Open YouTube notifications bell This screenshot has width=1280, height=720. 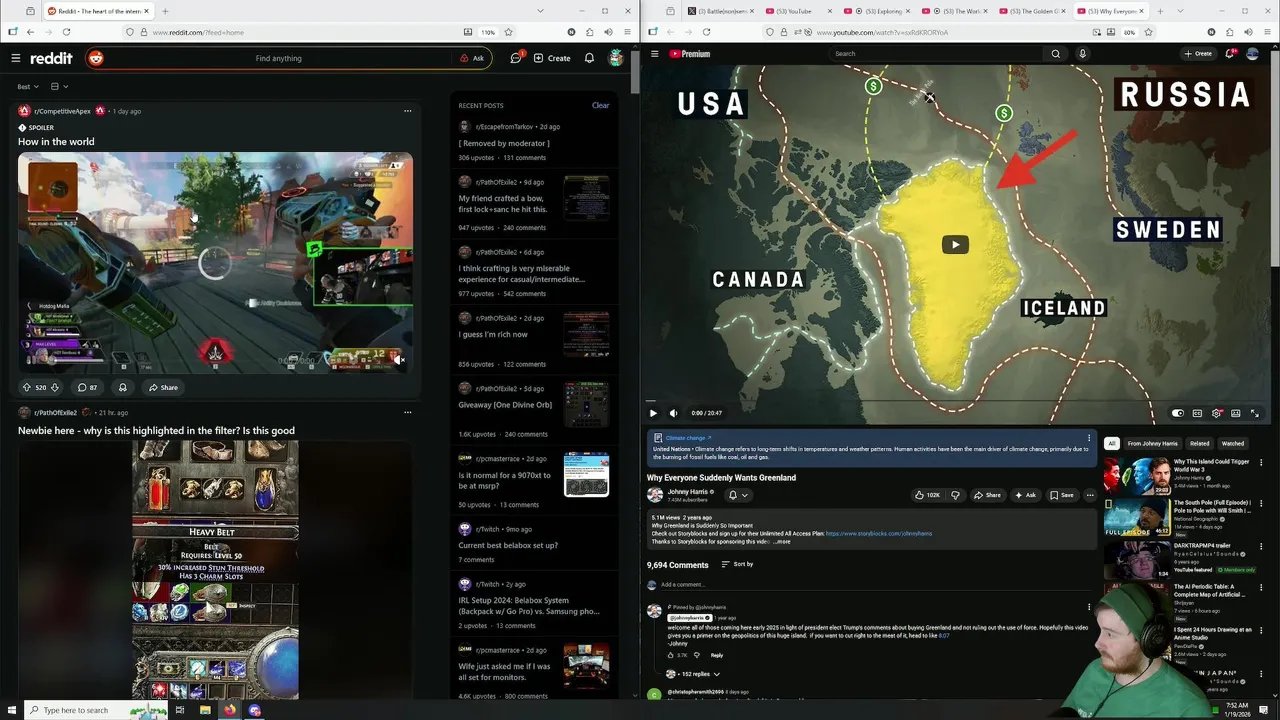(1230, 54)
